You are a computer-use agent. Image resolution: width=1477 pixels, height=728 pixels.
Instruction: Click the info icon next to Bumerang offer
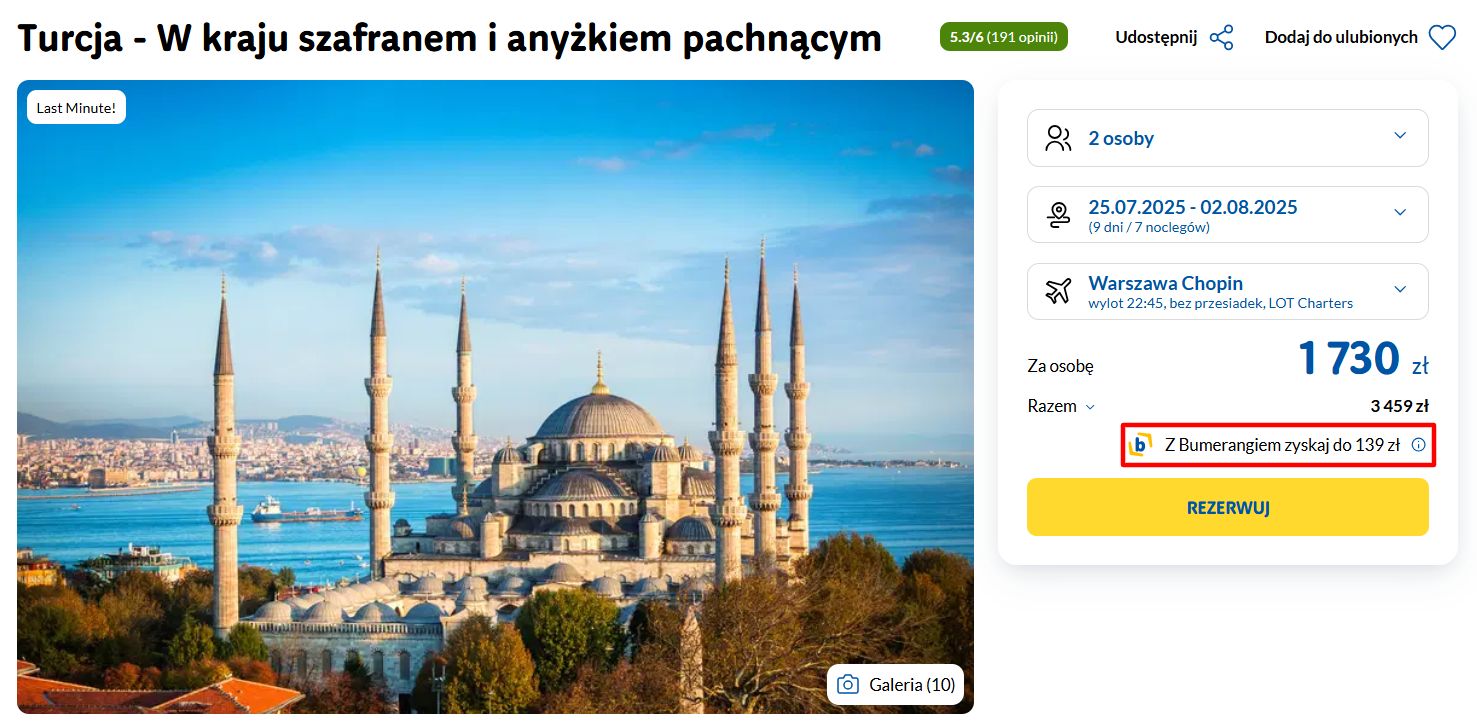tap(1418, 445)
